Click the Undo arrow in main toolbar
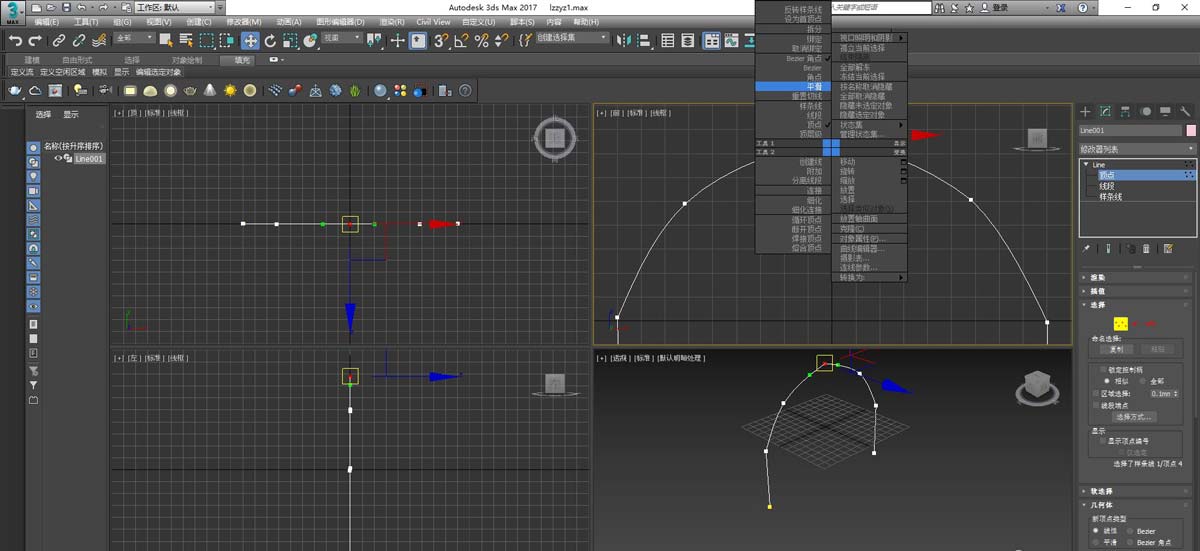This screenshot has height=551, width=1200. [15, 41]
